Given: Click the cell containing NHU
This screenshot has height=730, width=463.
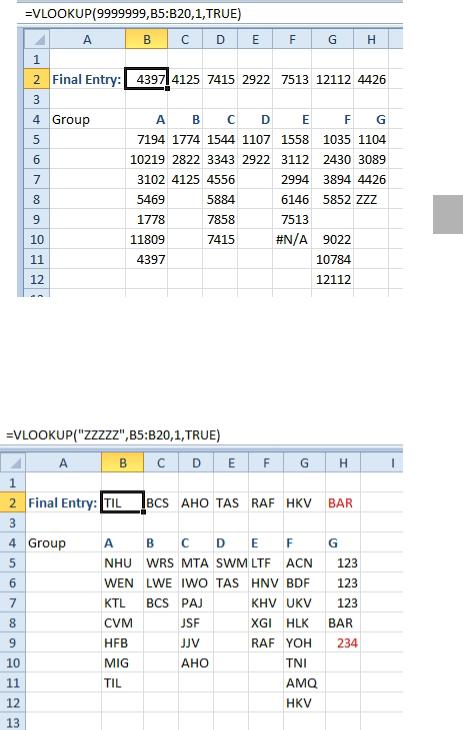Looking at the screenshot, I should [x=123, y=563].
